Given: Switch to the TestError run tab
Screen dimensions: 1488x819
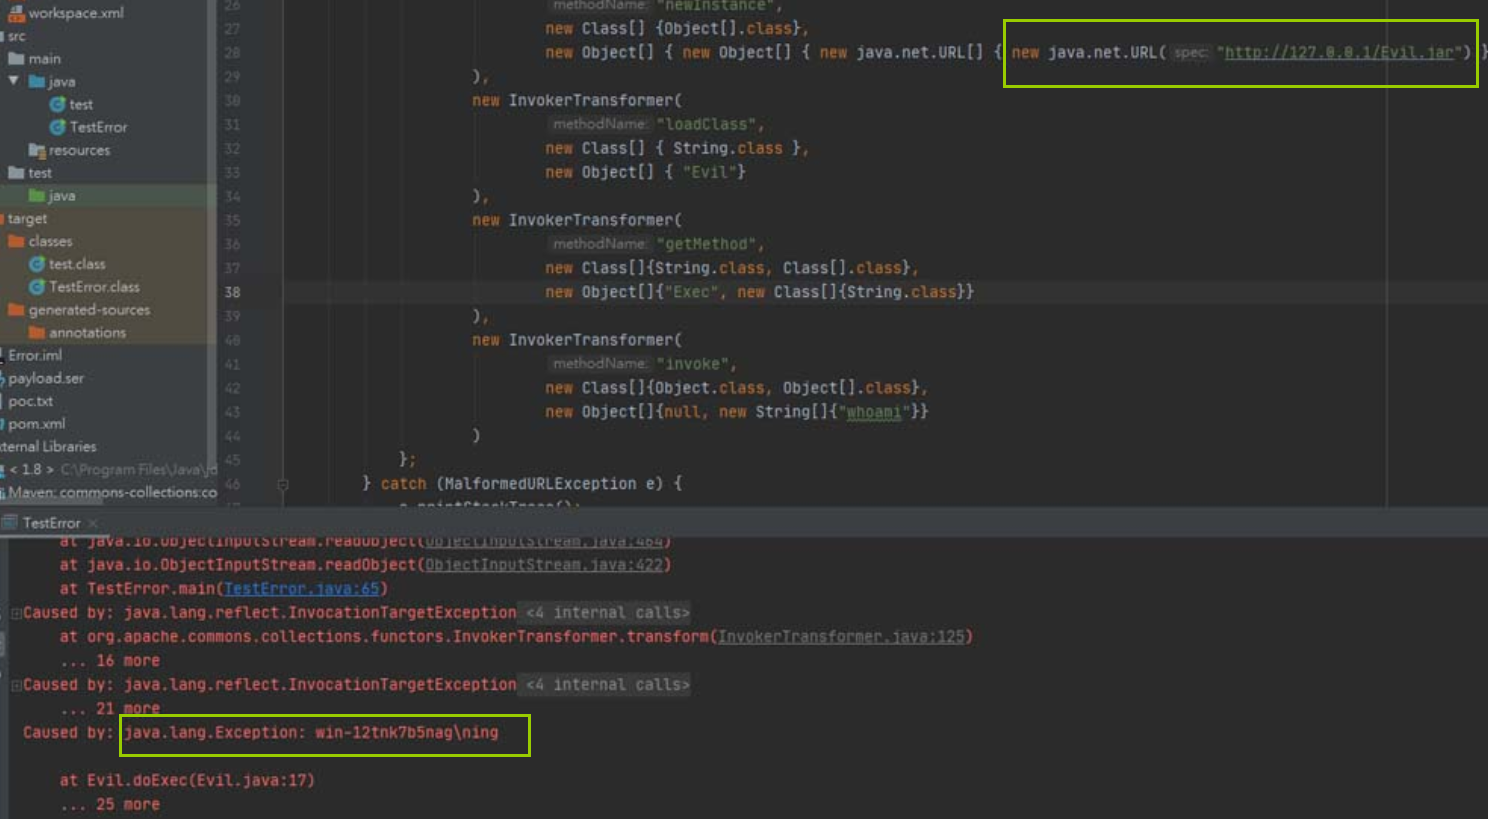Looking at the screenshot, I should (x=51, y=523).
